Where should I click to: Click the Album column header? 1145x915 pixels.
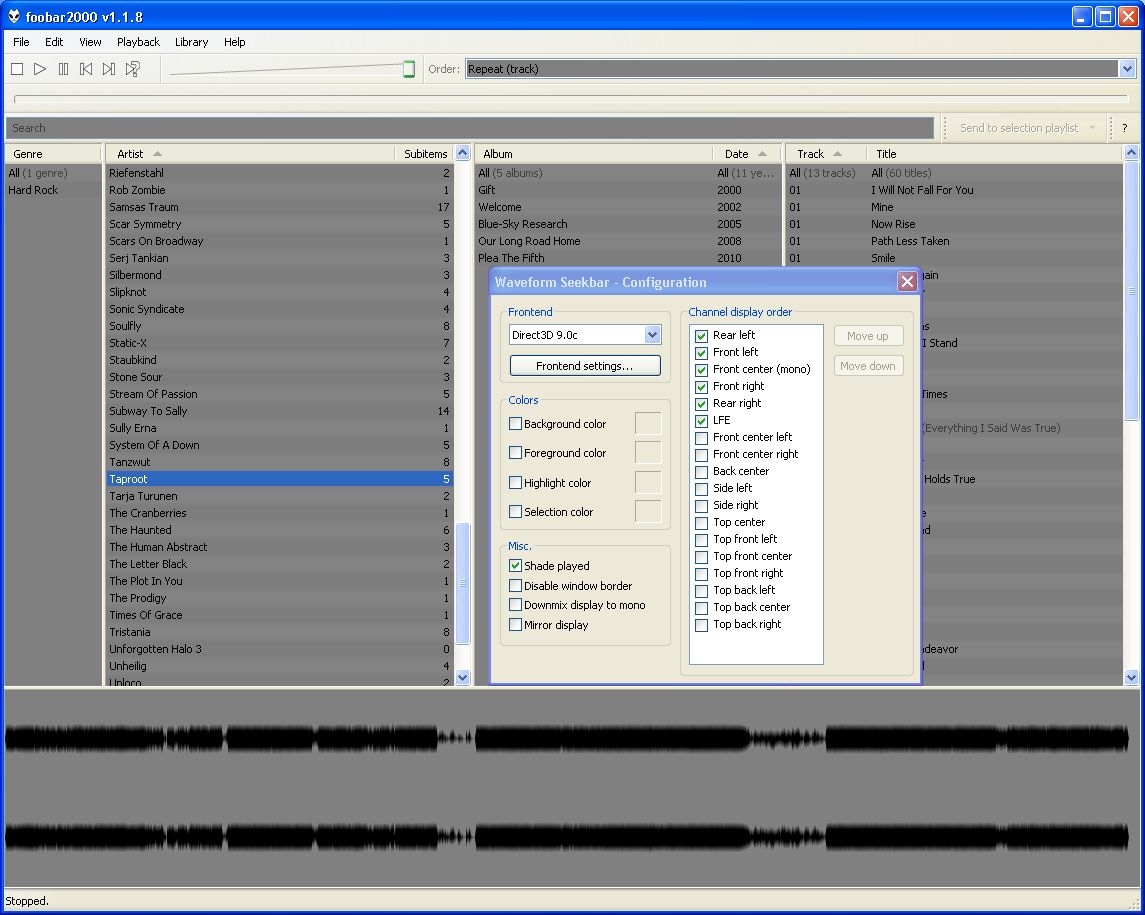(594, 153)
